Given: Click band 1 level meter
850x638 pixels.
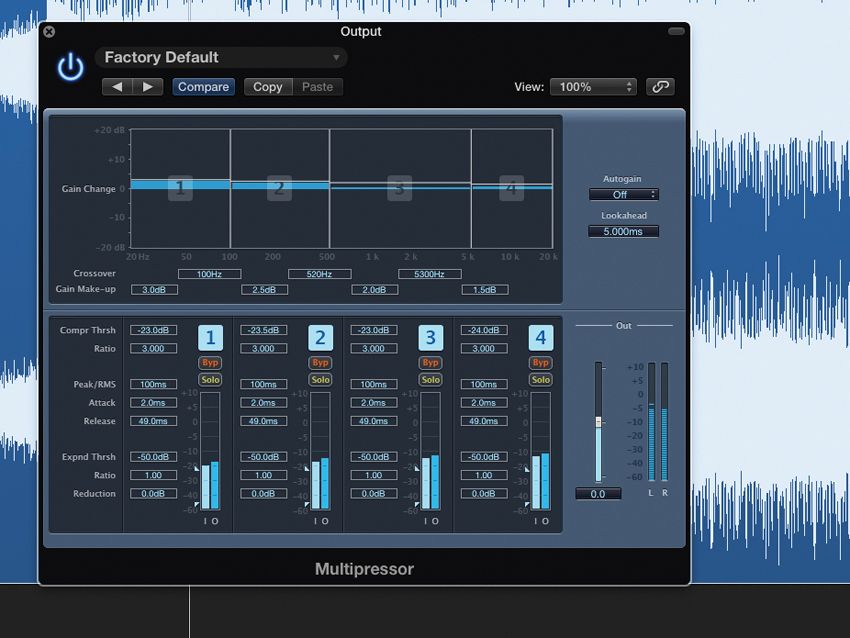Looking at the screenshot, I should (210, 451).
